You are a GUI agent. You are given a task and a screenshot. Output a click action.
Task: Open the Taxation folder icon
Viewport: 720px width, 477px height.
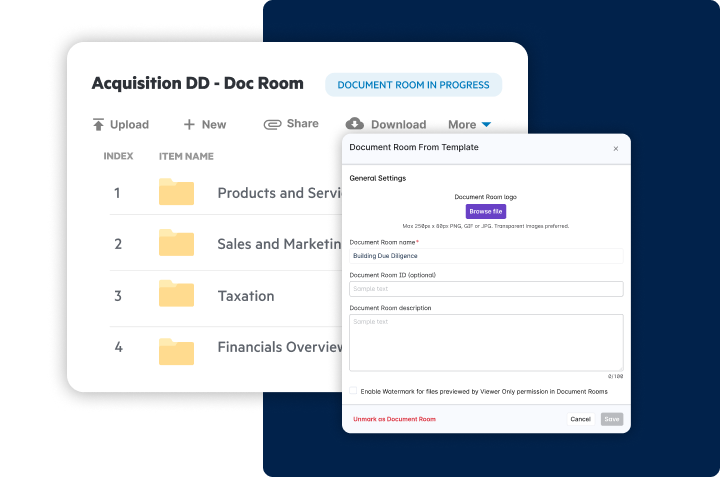[176, 293]
